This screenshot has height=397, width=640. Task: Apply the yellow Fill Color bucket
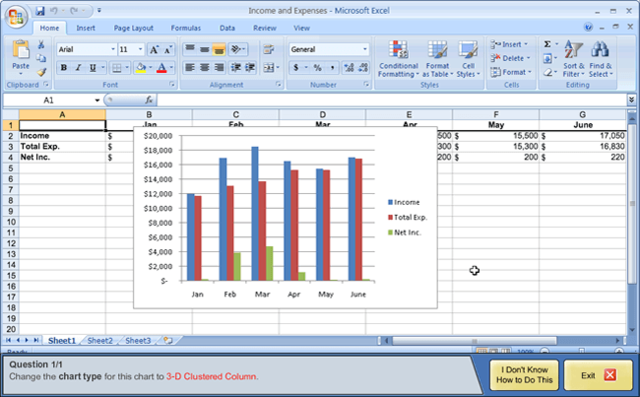click(141, 67)
